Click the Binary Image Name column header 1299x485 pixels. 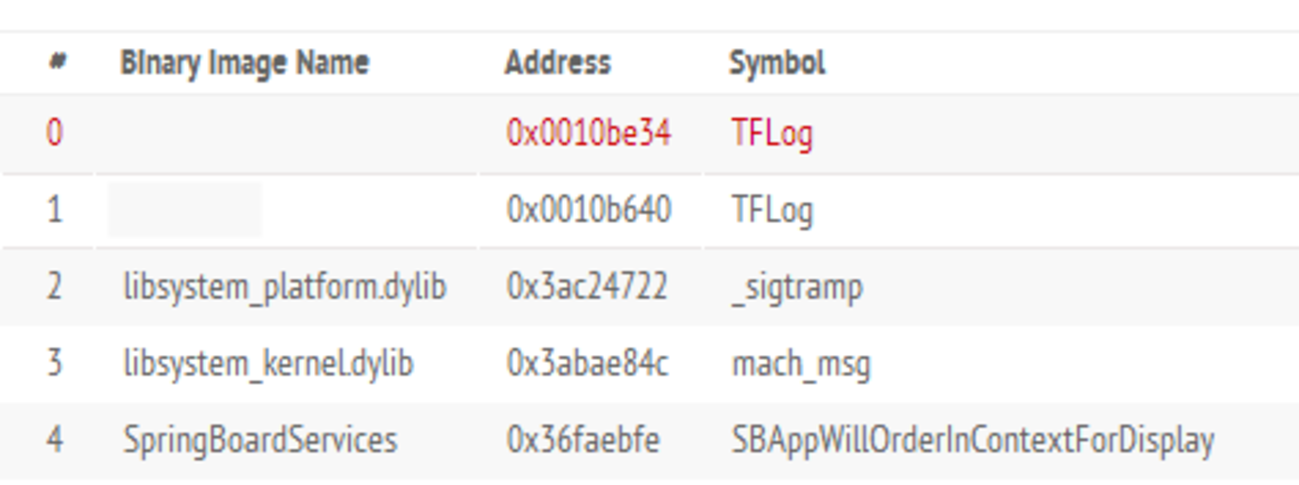244,63
